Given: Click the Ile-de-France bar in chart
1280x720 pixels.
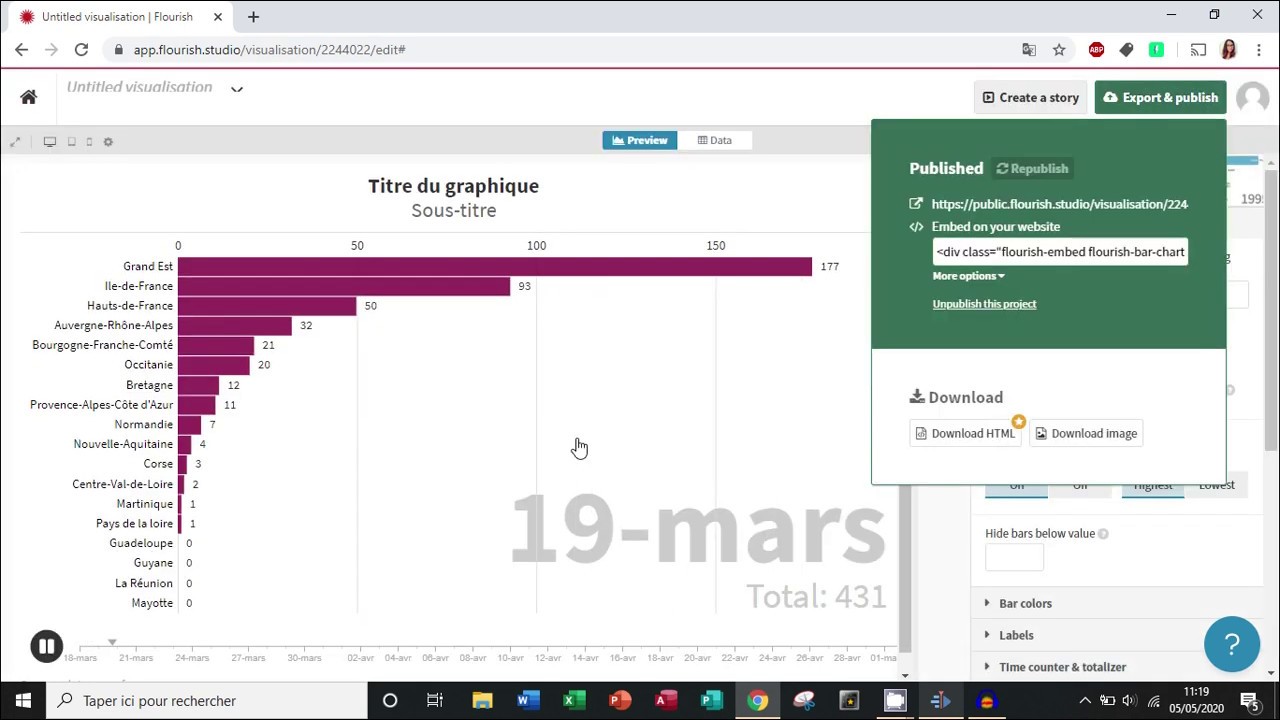Looking at the screenshot, I should click(x=344, y=286).
